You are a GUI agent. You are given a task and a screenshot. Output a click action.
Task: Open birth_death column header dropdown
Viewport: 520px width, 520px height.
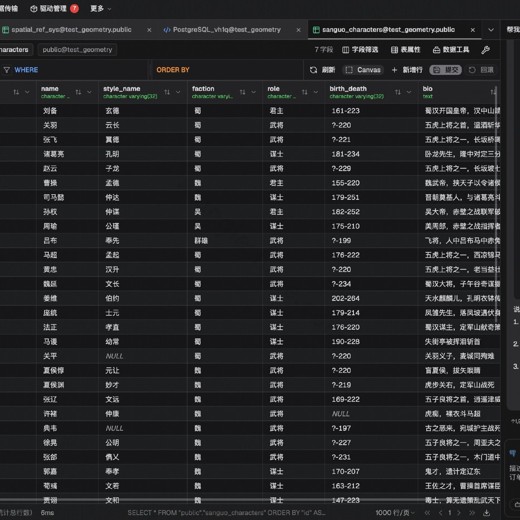coord(409,92)
